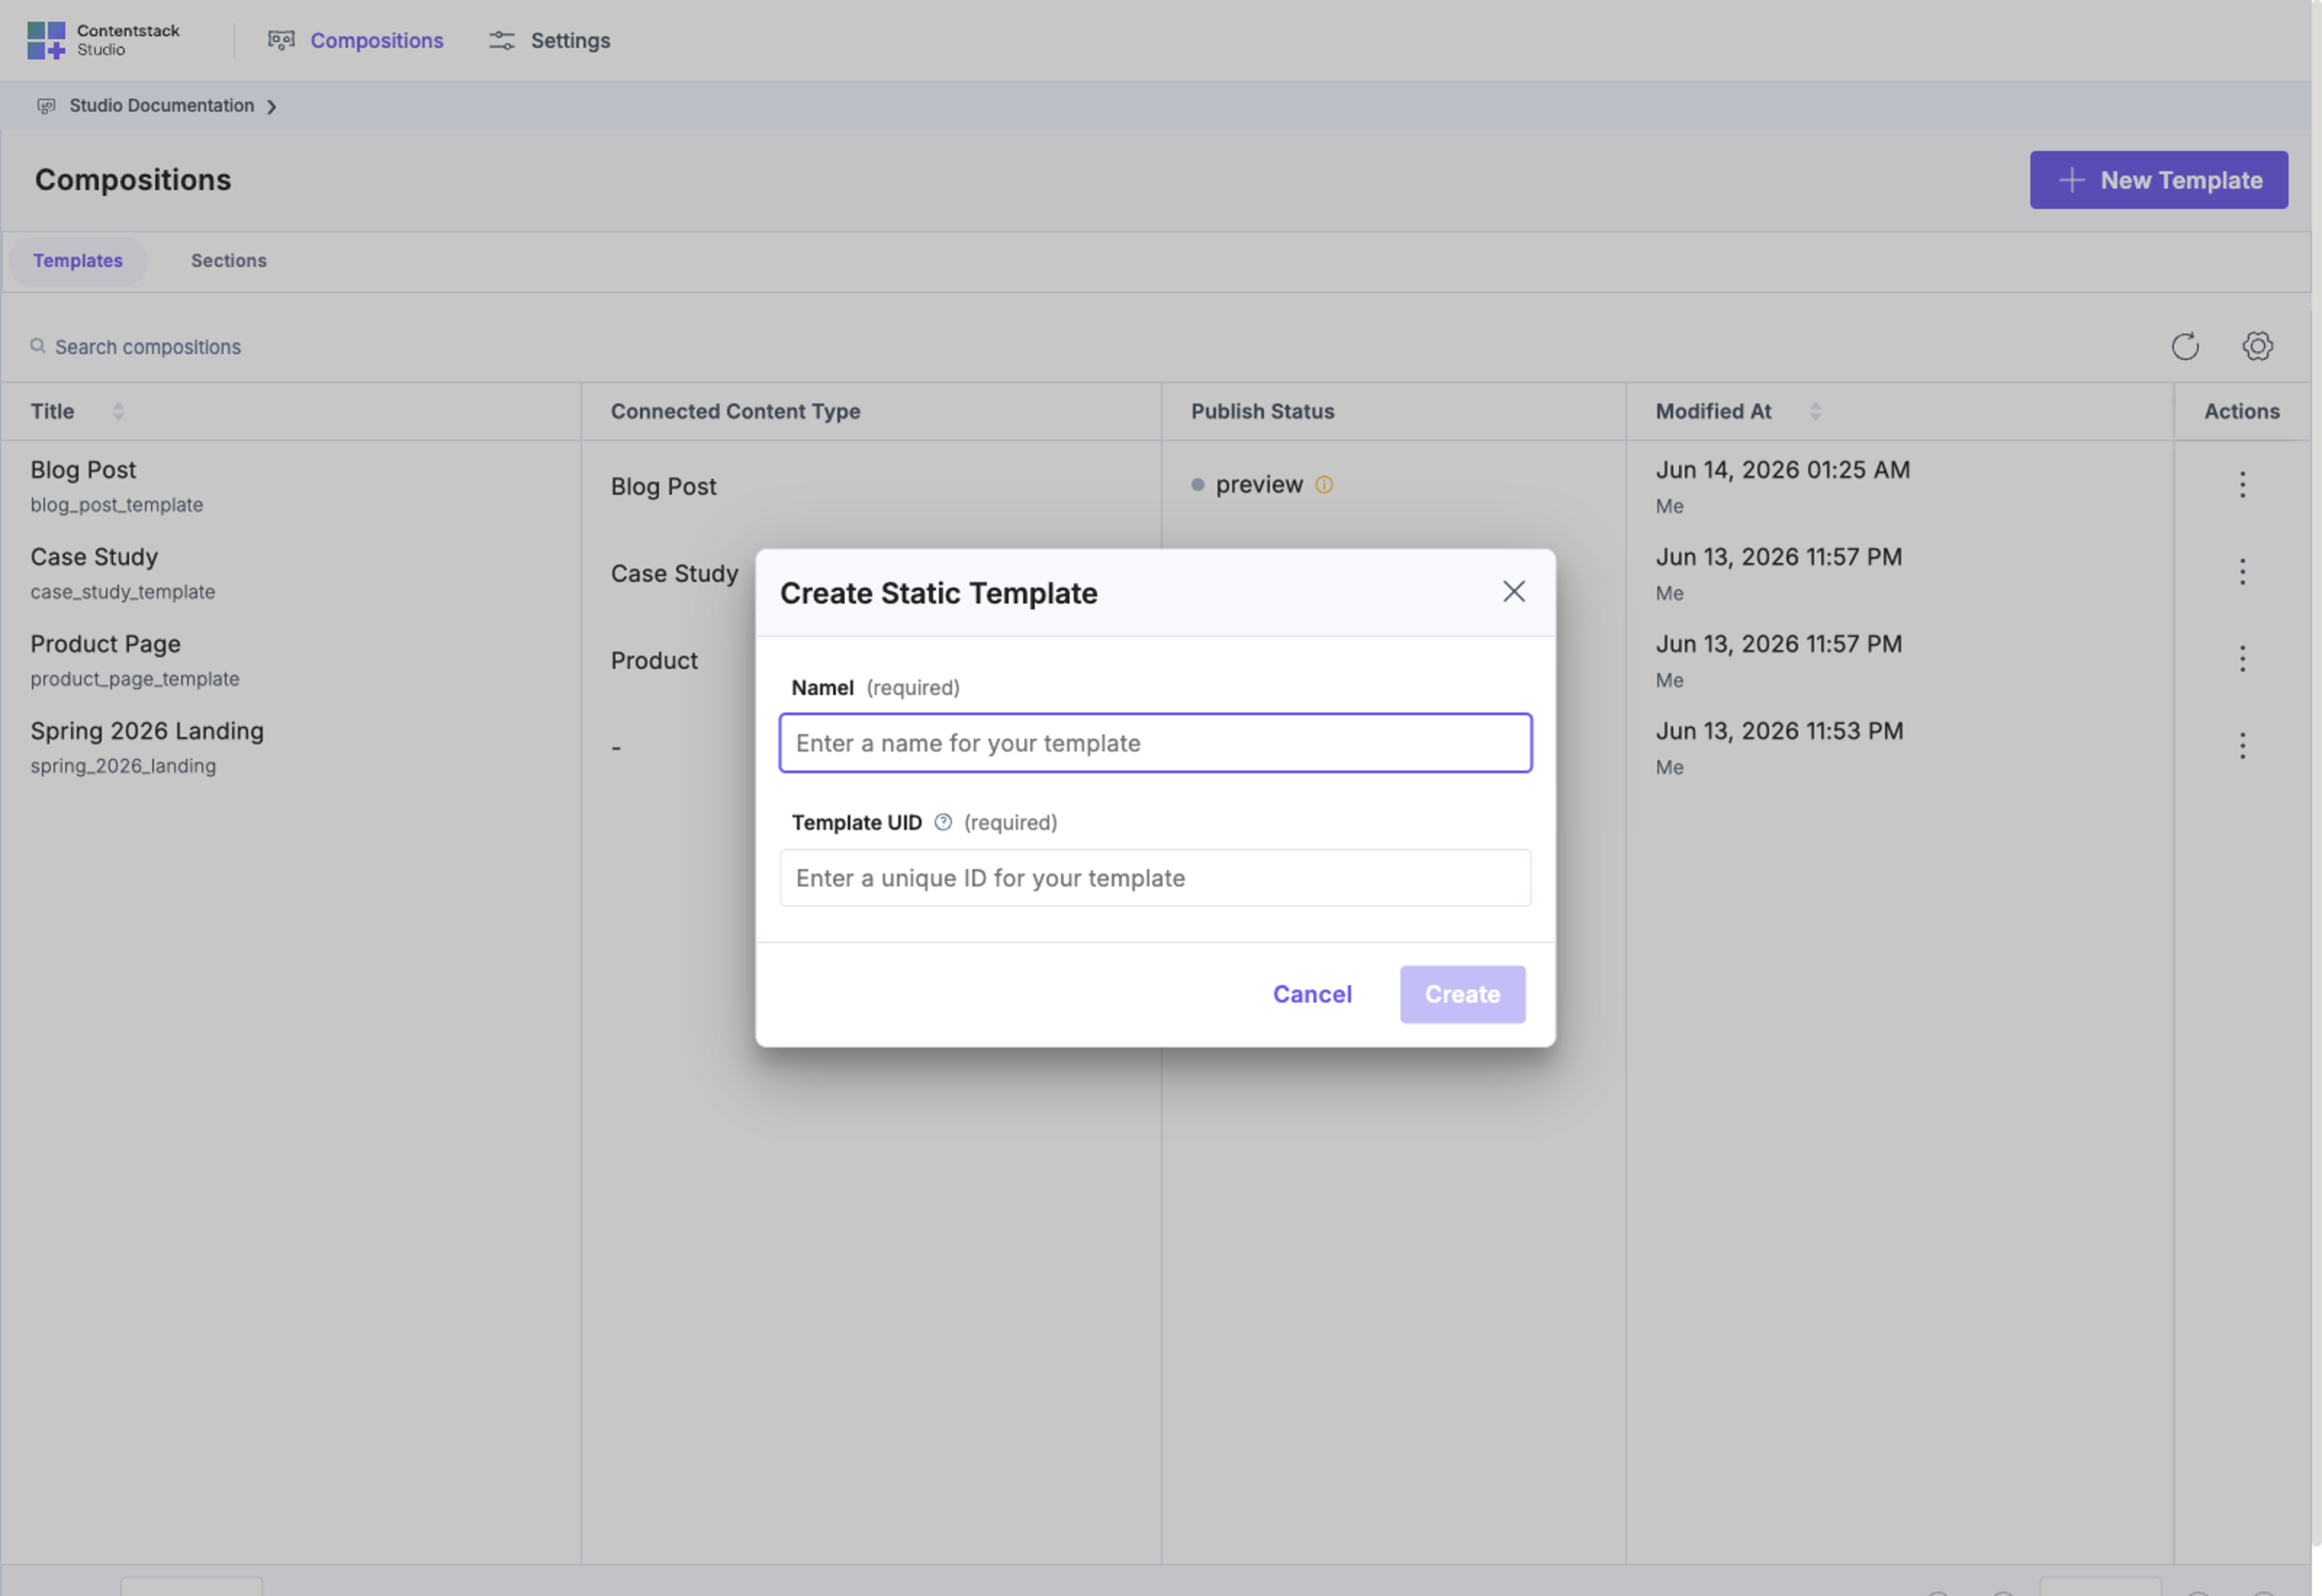Open actions menu for Case Study row
Screen dimensions: 2322x1596
click(2241, 571)
